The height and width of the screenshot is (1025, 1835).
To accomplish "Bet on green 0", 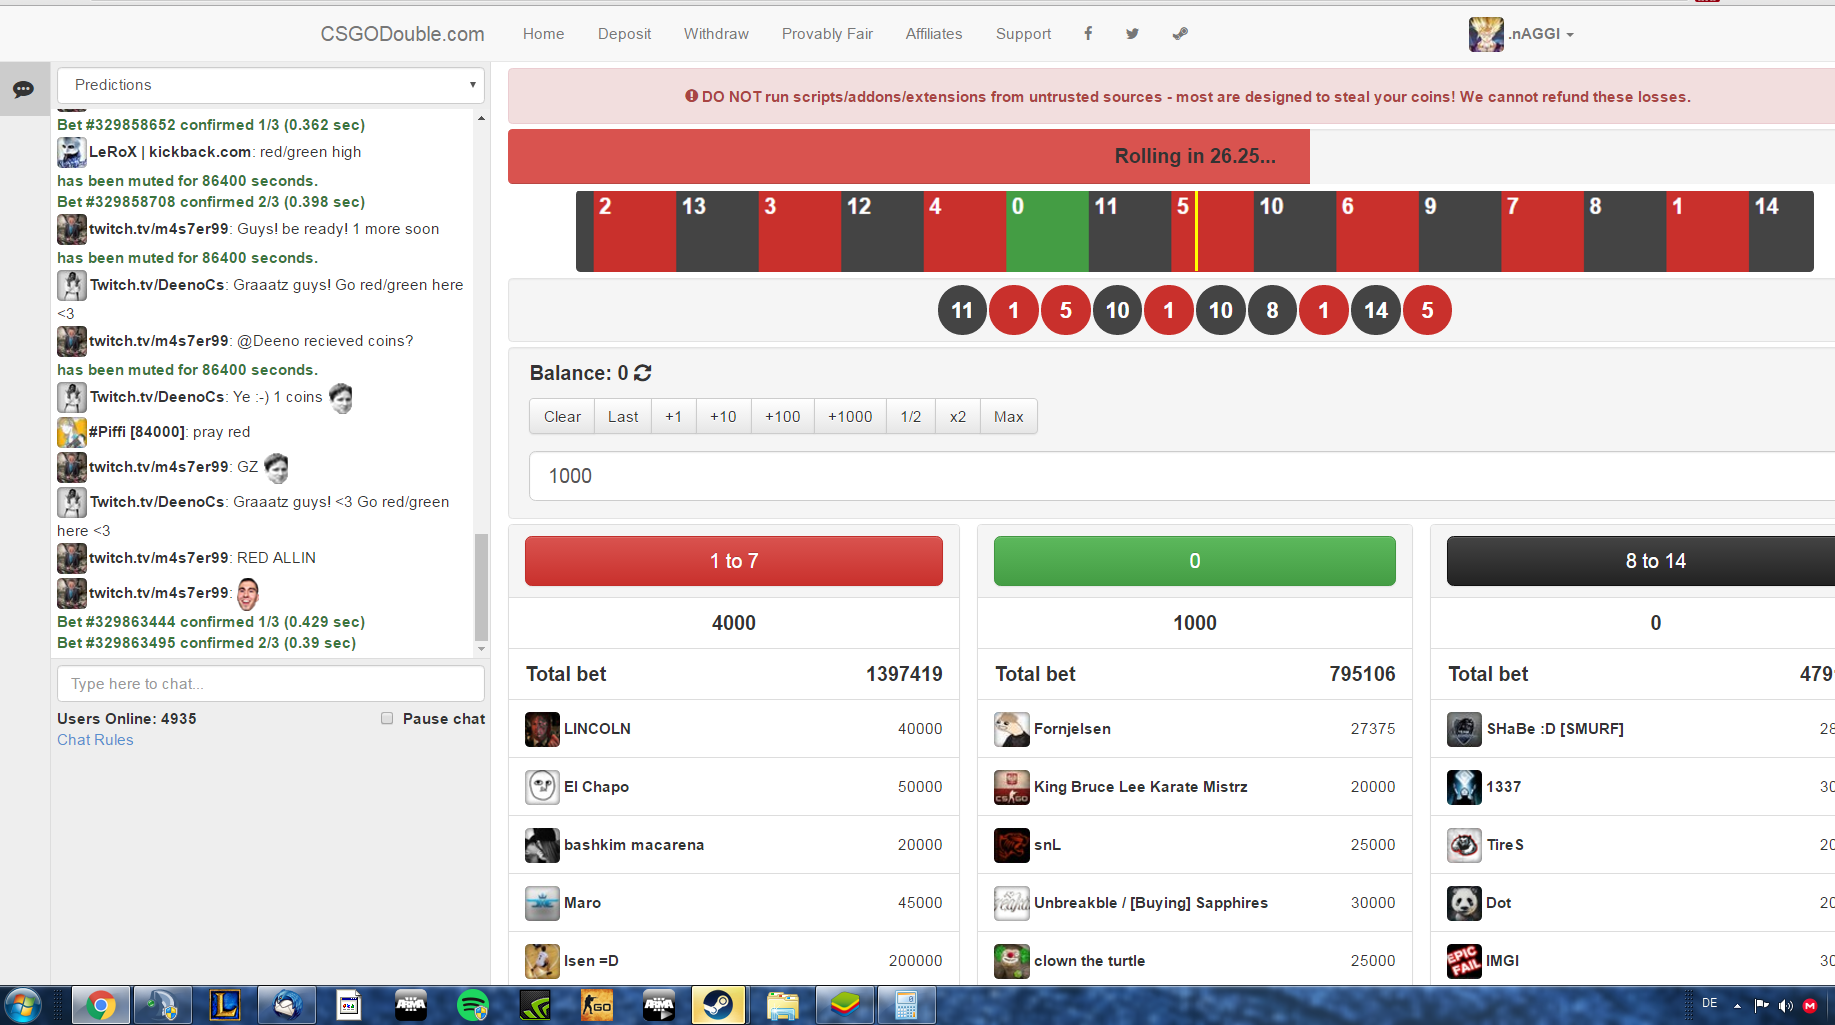I will click(1195, 561).
